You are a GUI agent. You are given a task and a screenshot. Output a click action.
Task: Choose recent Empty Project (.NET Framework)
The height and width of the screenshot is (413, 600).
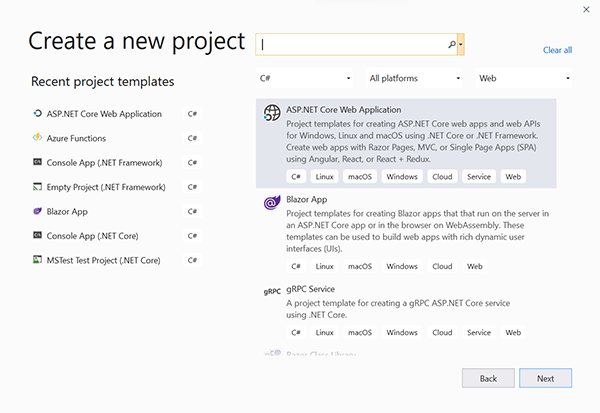click(106, 187)
